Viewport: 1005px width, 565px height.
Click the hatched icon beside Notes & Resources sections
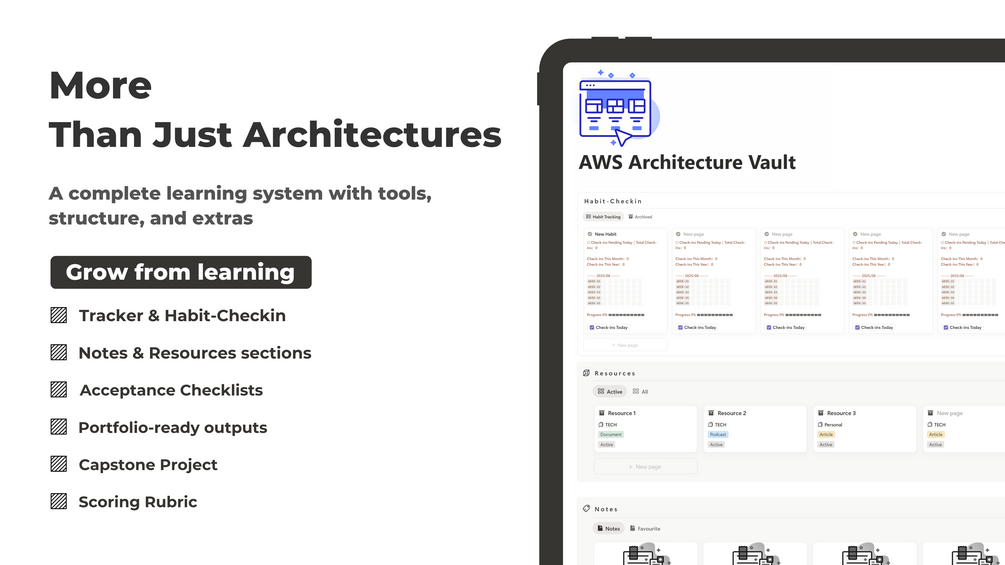click(59, 352)
